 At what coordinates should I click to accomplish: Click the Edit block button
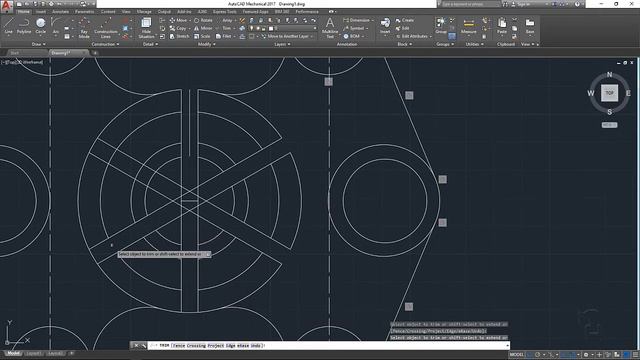[x=402, y=28]
